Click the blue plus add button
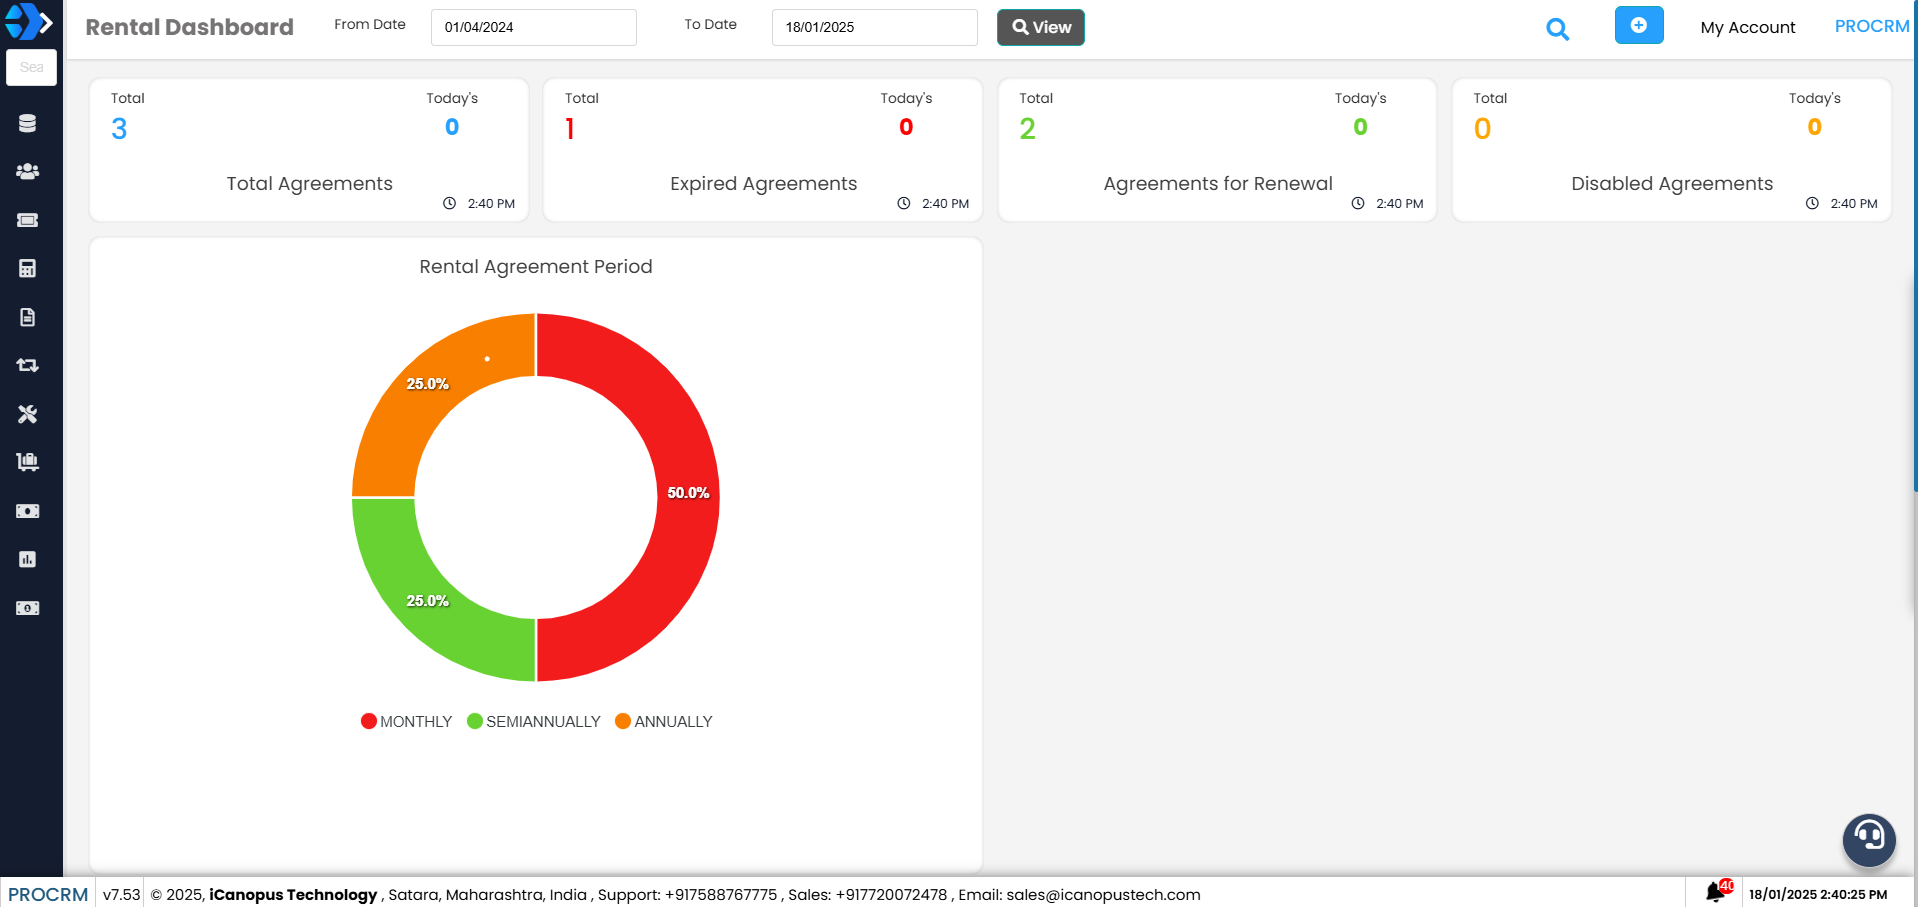 [x=1638, y=25]
